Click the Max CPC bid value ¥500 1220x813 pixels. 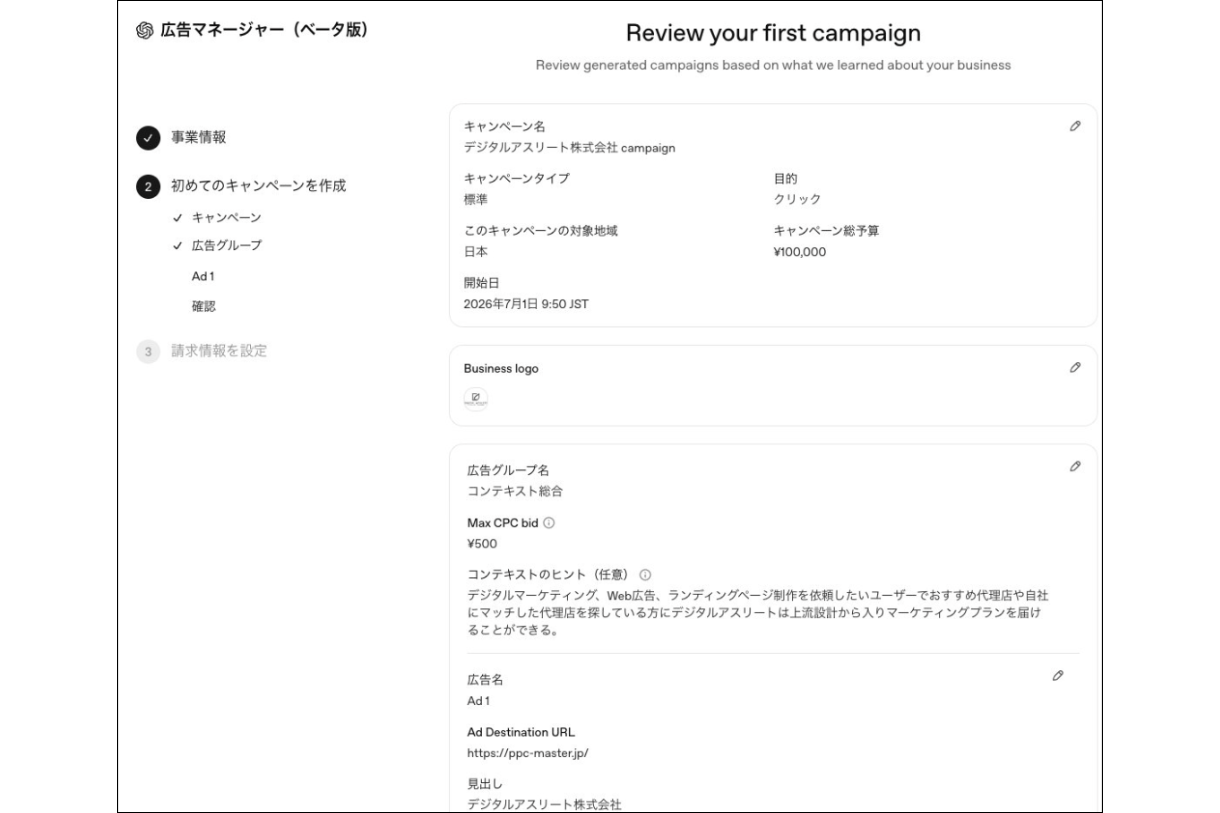(x=482, y=544)
